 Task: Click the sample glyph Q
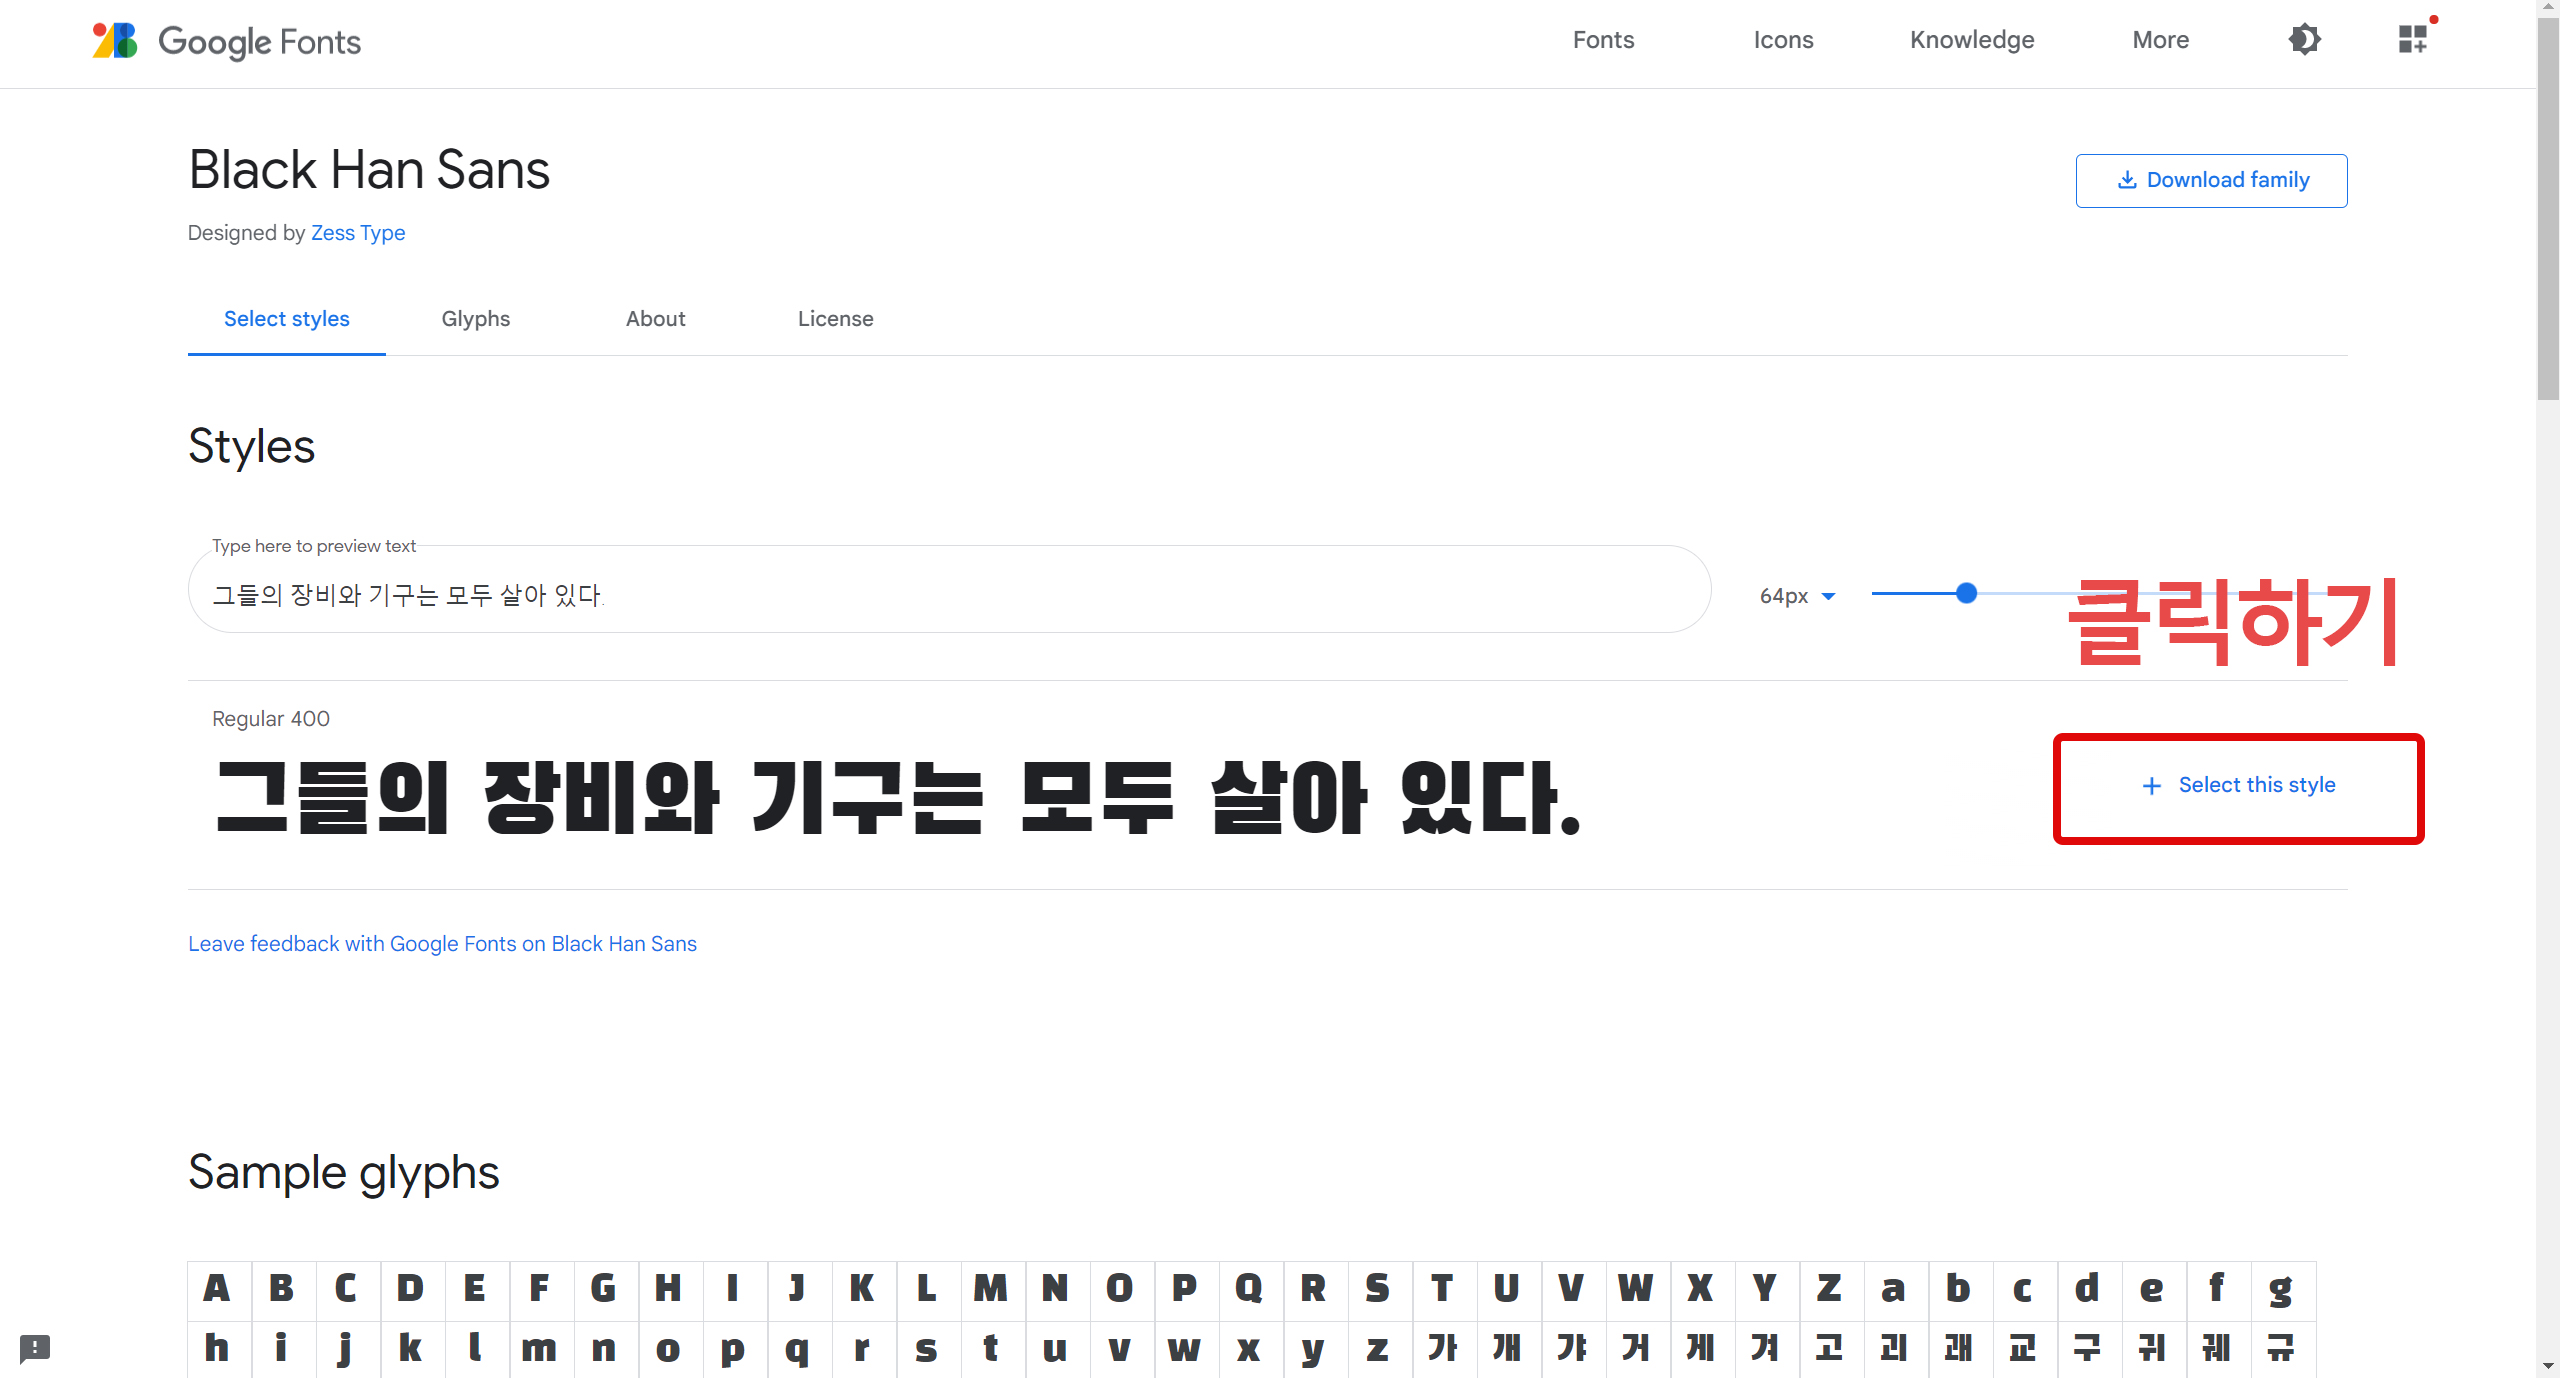pyautogui.click(x=1249, y=1289)
